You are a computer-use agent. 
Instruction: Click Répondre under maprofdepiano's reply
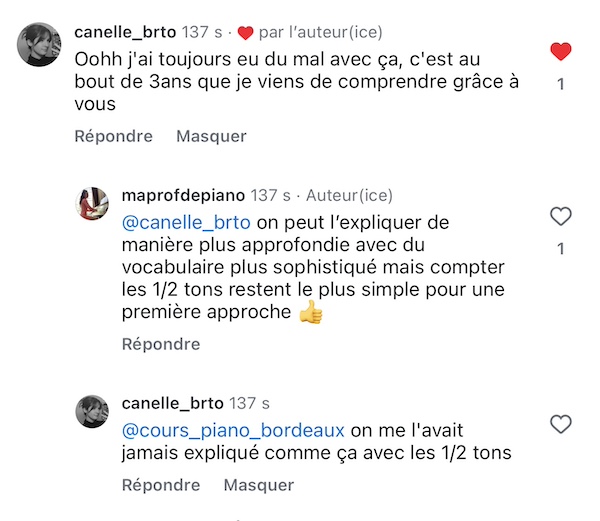161,344
